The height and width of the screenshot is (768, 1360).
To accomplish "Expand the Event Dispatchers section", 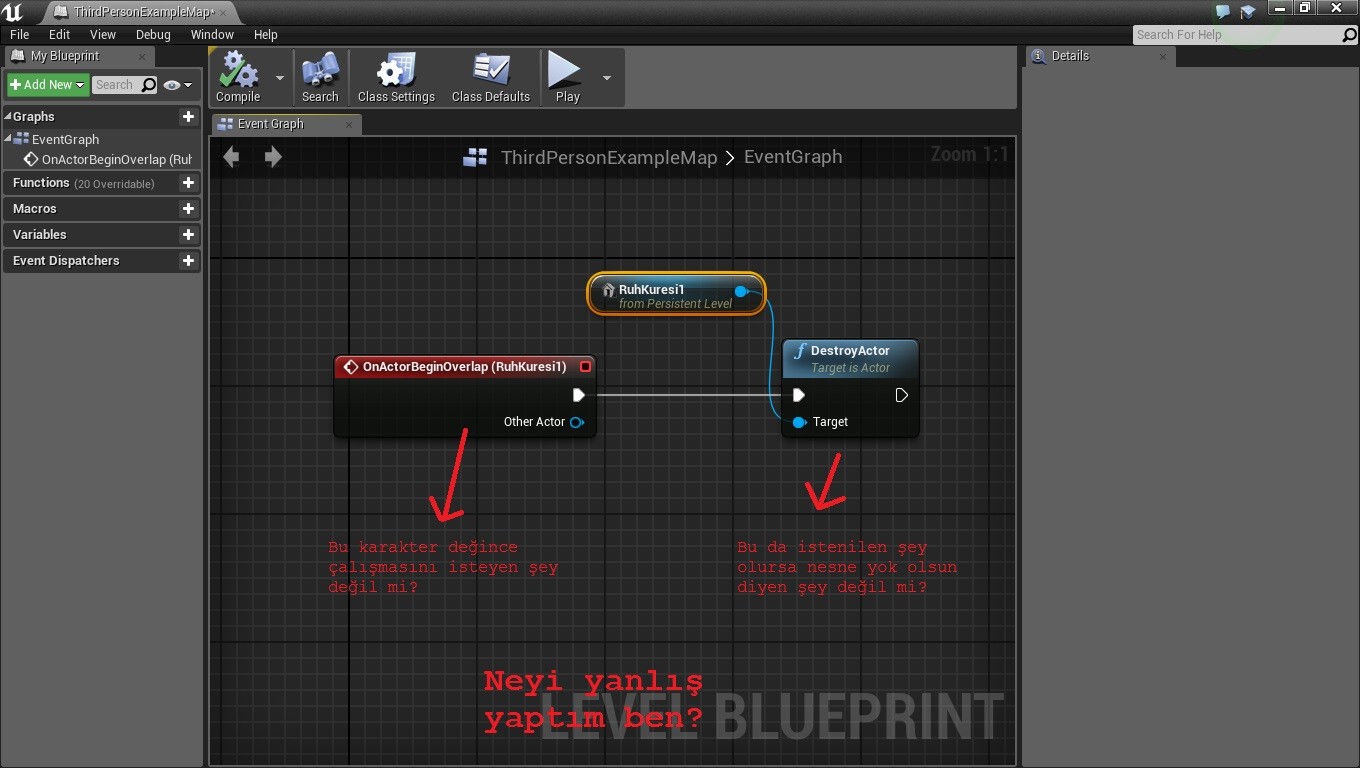I will pos(66,261).
